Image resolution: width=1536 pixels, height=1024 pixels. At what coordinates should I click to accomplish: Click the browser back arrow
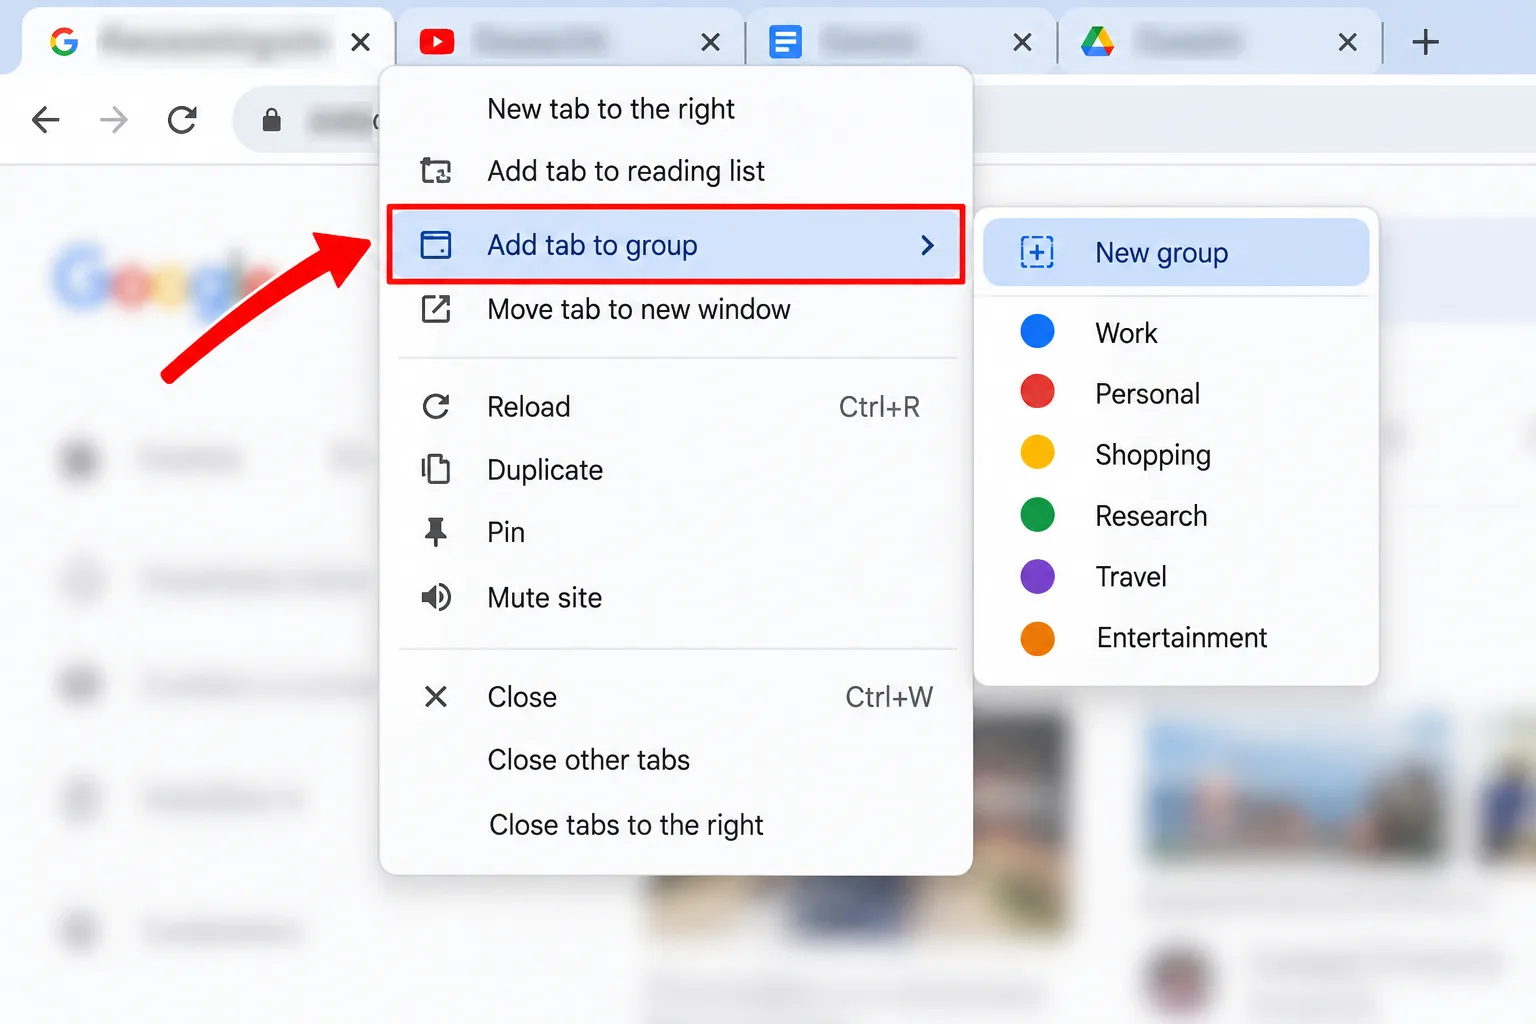[x=46, y=121]
